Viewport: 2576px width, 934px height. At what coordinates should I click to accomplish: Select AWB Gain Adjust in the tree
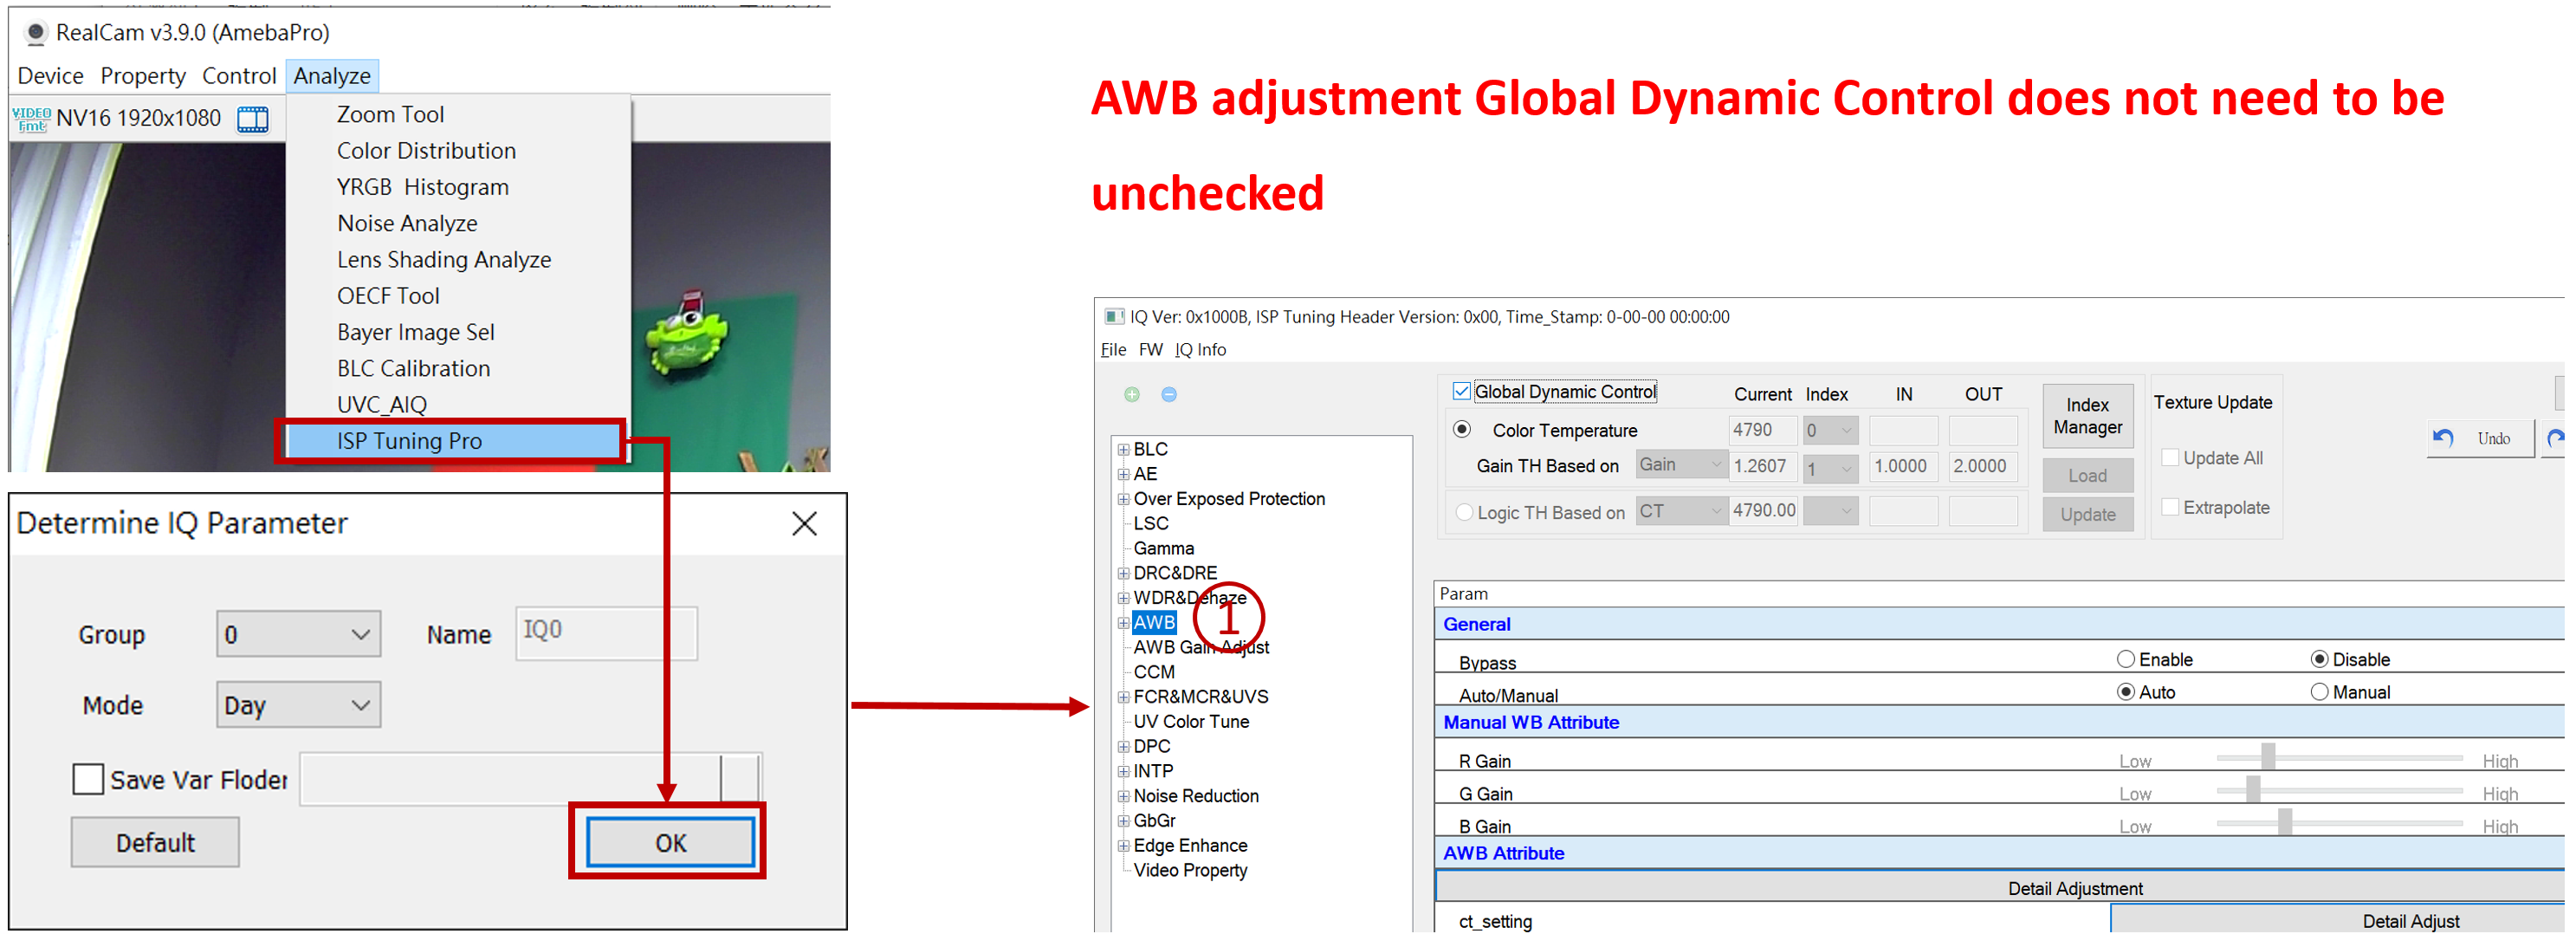(x=1200, y=647)
